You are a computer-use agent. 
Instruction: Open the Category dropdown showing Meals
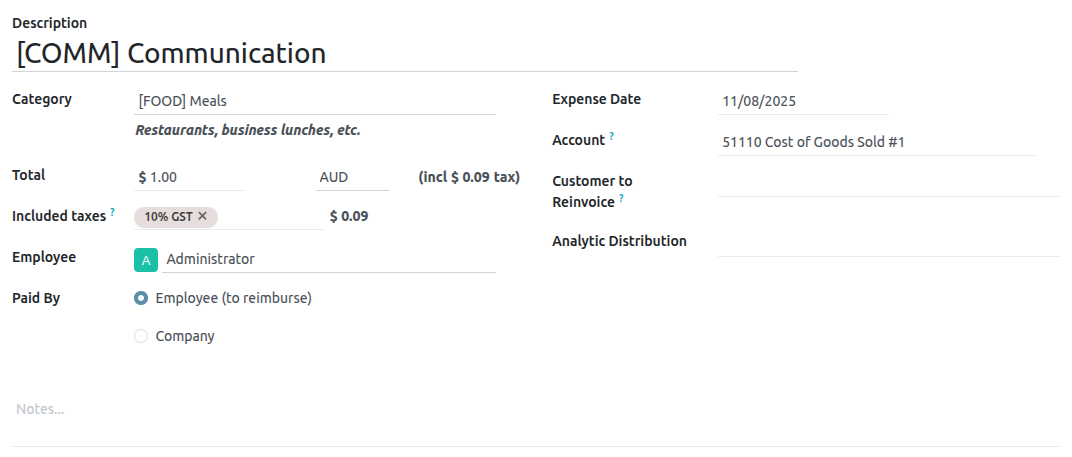coord(315,101)
